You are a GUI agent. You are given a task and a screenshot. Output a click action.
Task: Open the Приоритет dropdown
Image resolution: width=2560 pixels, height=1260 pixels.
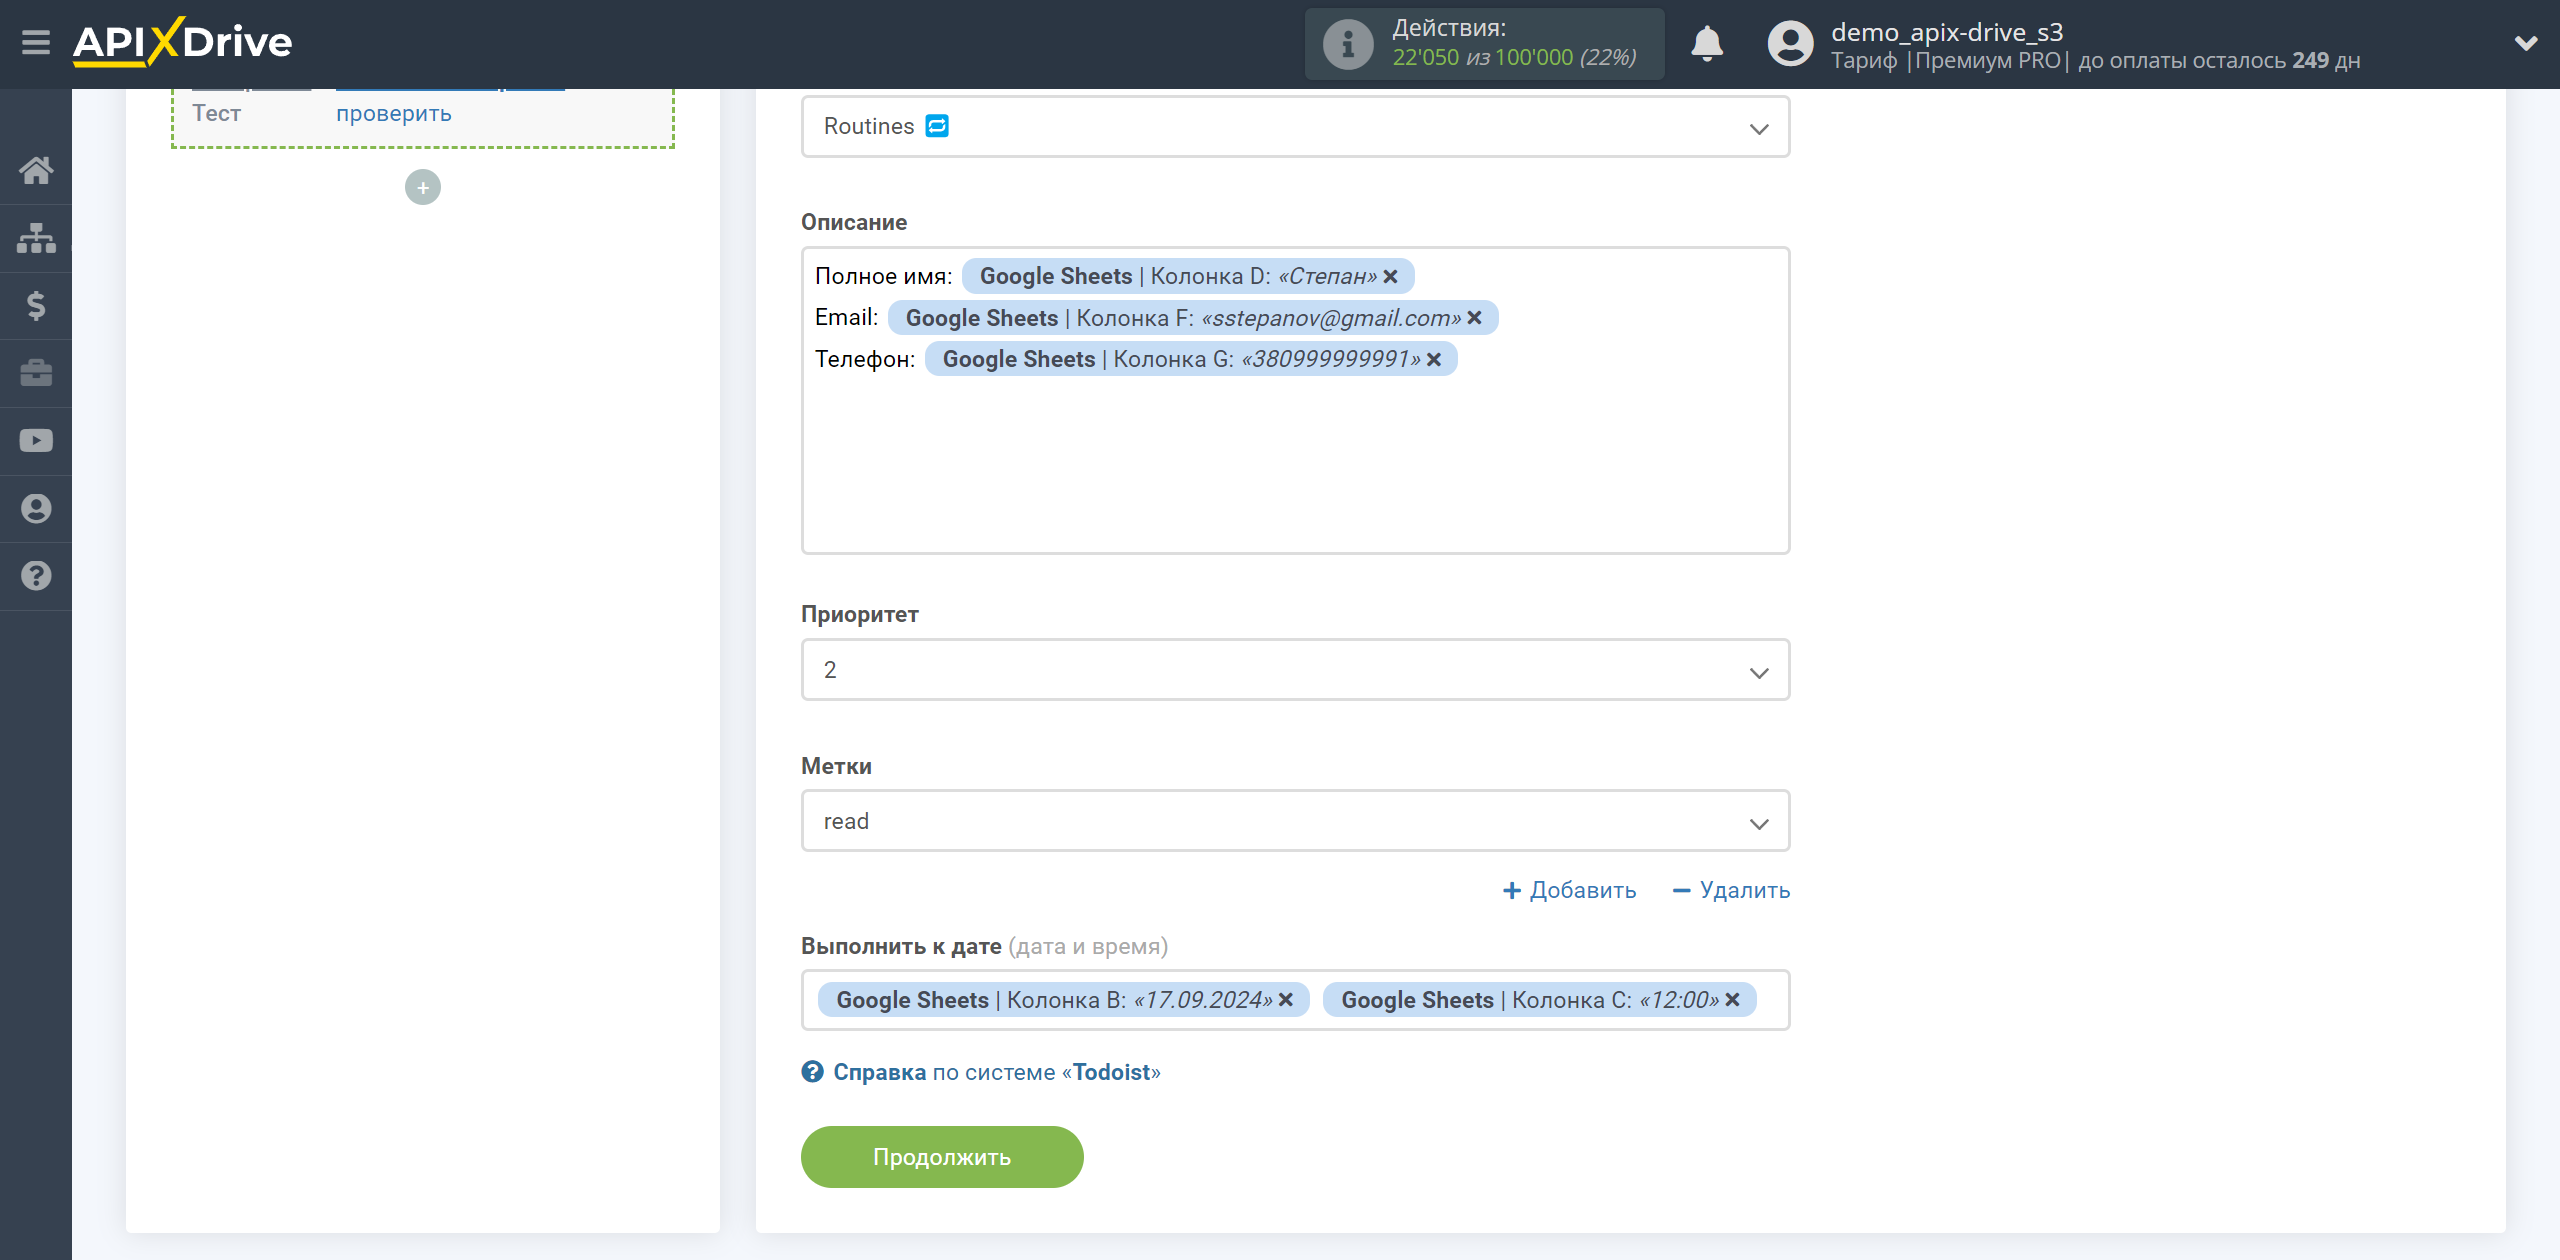[1295, 670]
